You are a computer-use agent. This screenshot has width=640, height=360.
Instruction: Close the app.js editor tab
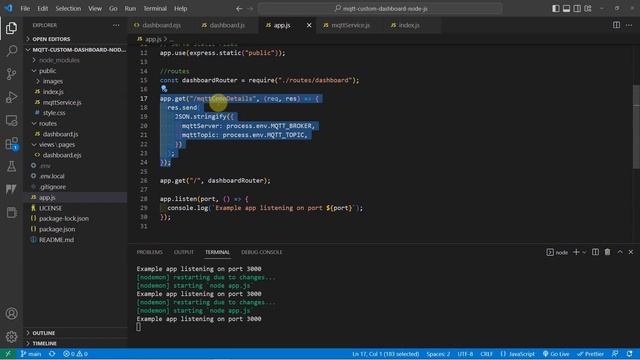click(x=309, y=25)
